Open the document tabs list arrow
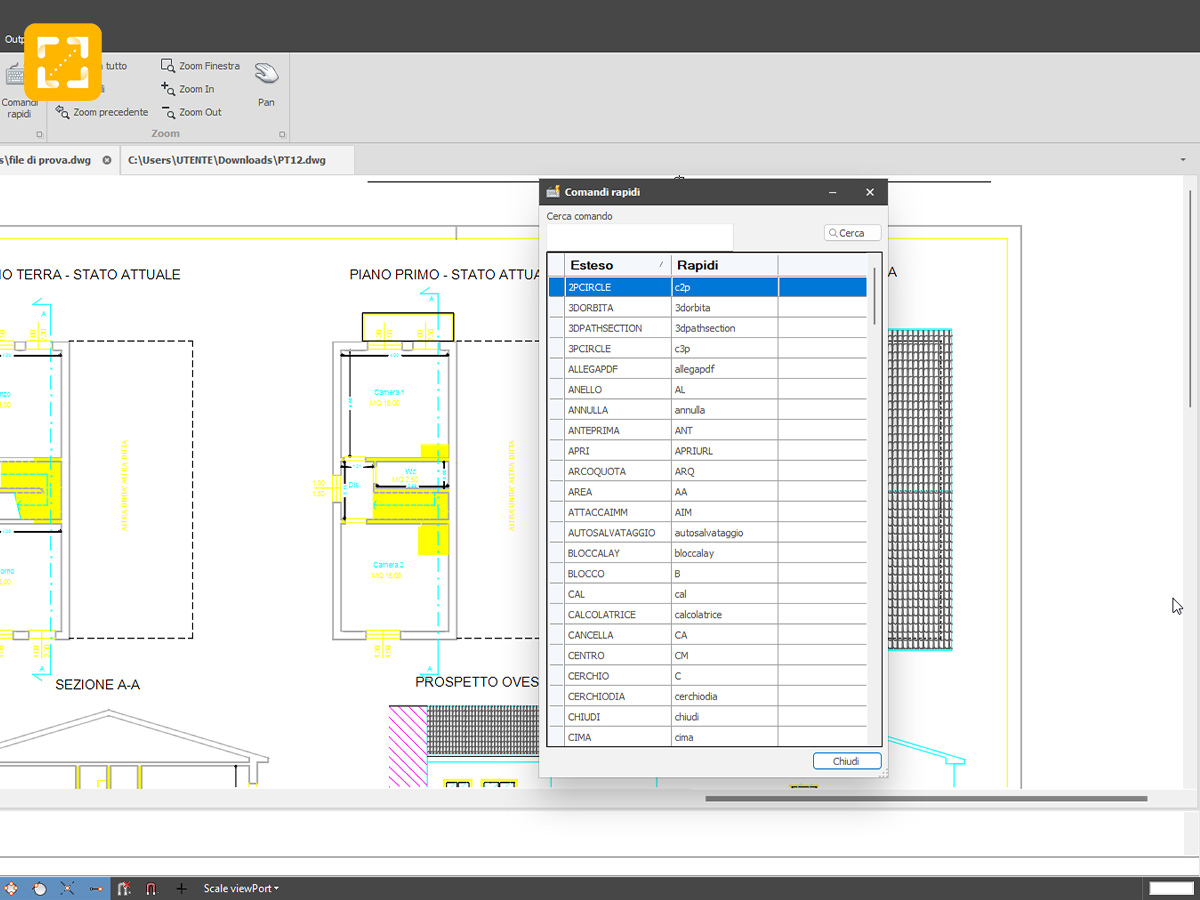1200x900 pixels. 1183,160
